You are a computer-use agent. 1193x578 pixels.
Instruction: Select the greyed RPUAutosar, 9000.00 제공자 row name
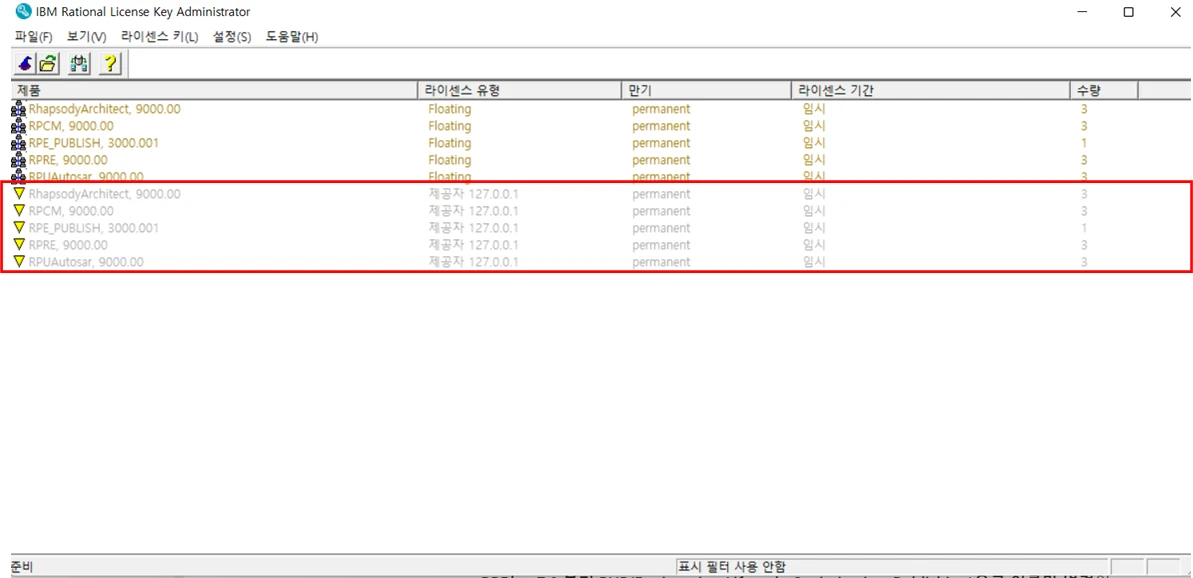click(87, 262)
